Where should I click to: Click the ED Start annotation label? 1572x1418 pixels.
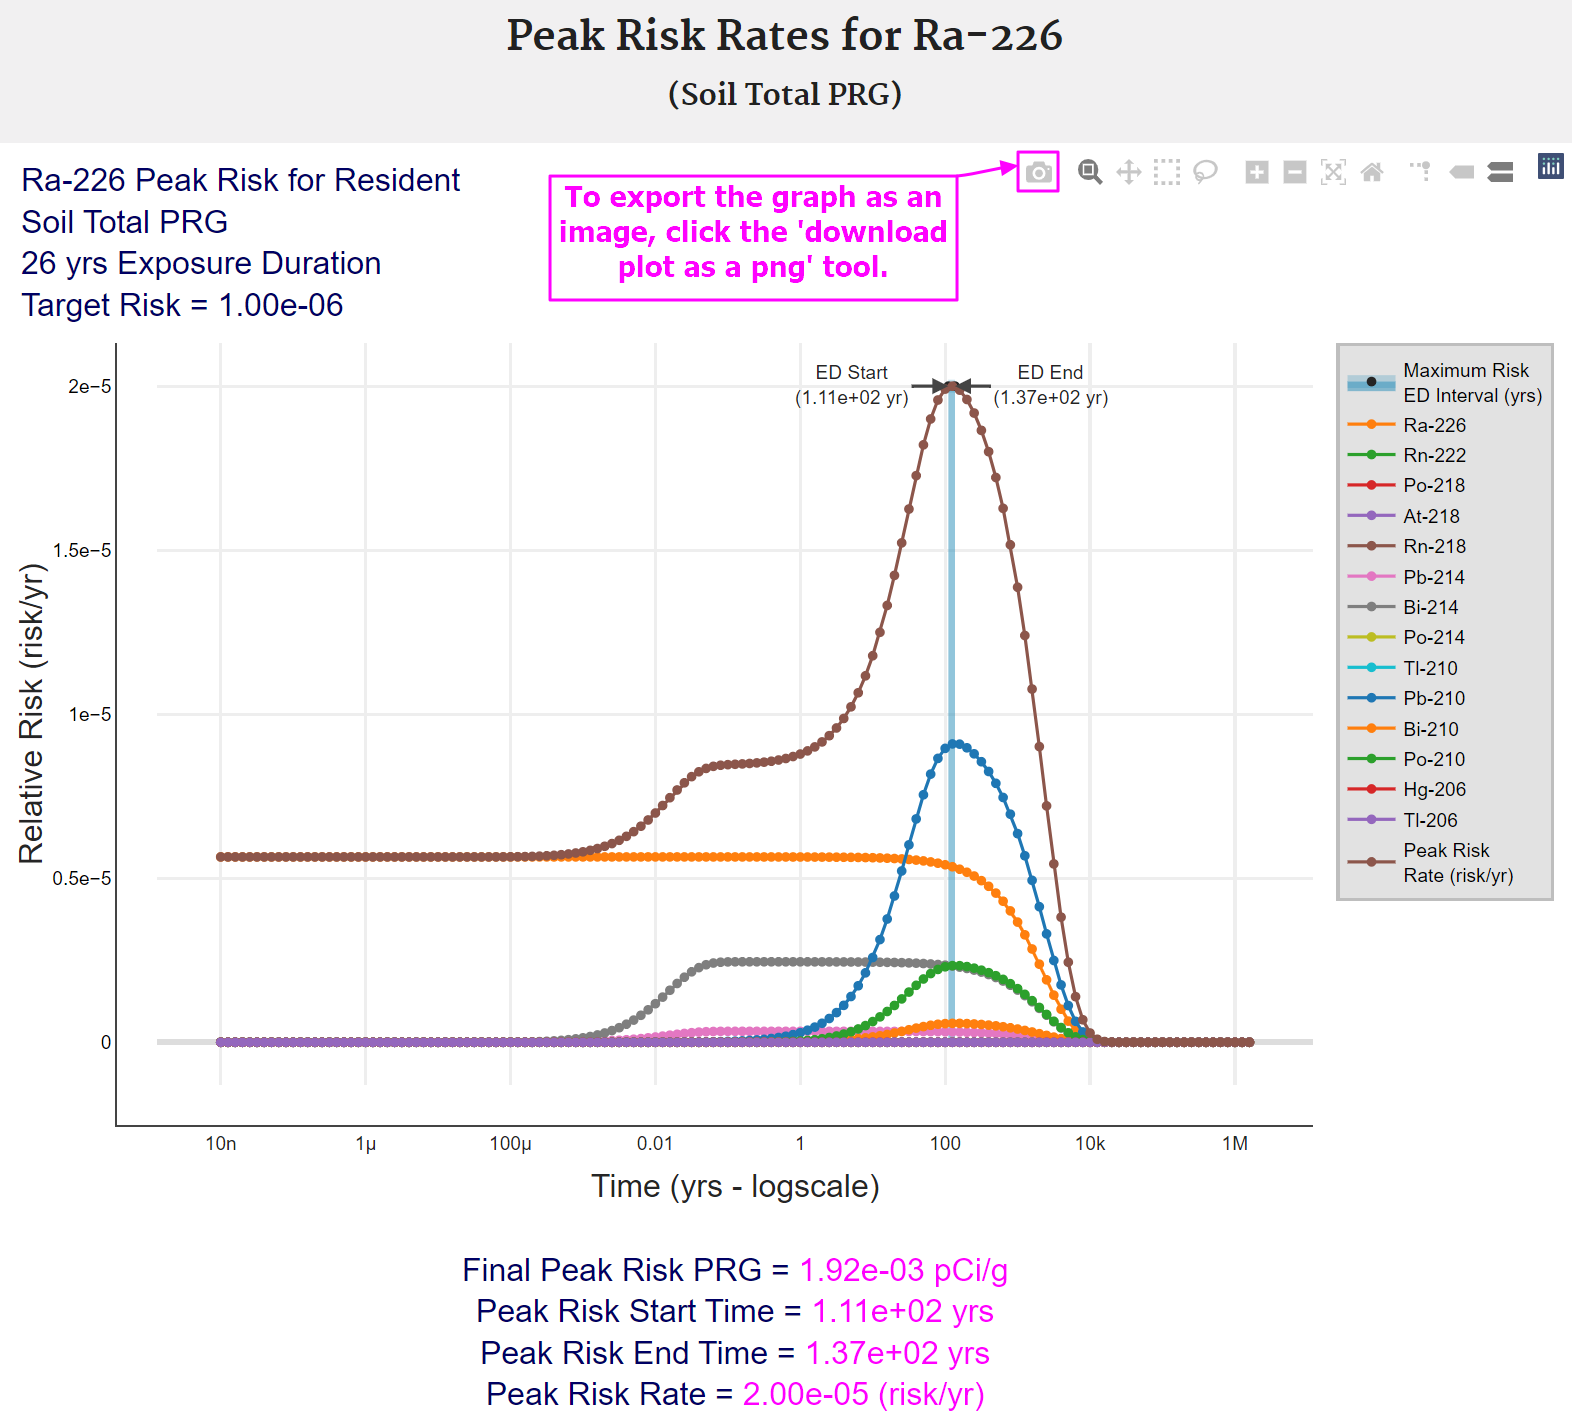point(851,385)
